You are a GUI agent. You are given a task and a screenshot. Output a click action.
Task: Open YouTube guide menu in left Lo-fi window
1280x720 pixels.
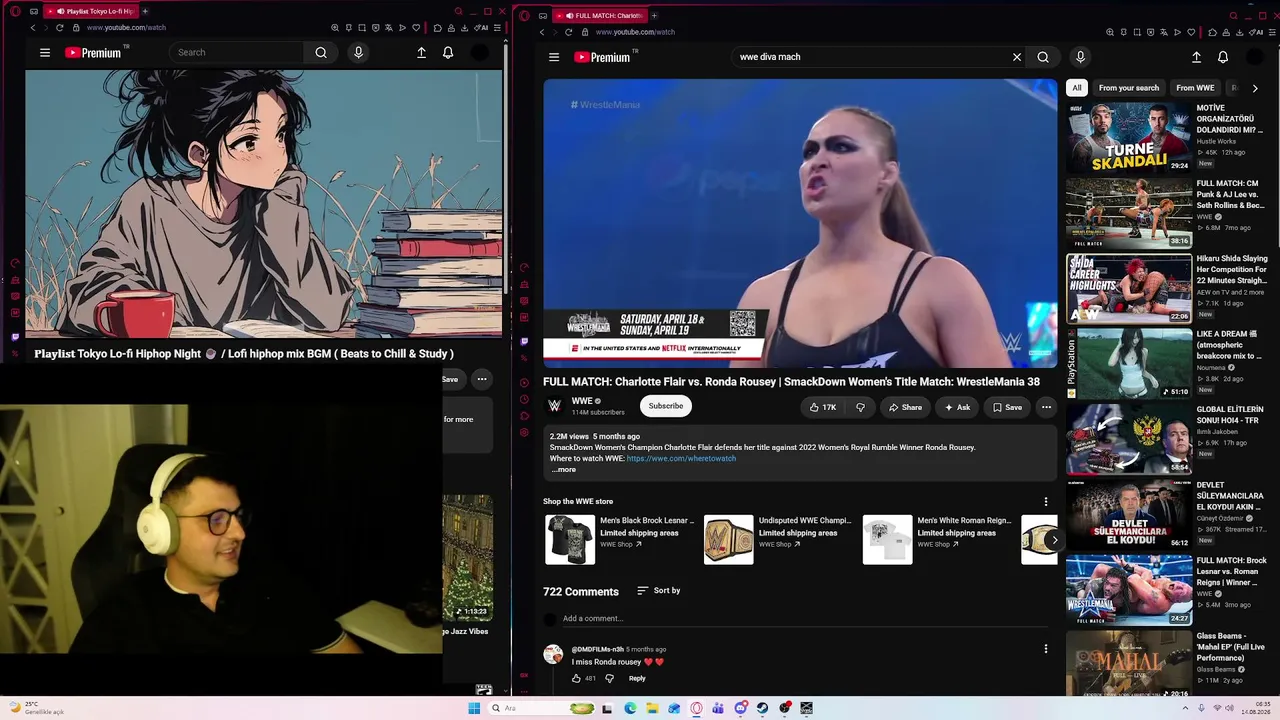coord(45,52)
